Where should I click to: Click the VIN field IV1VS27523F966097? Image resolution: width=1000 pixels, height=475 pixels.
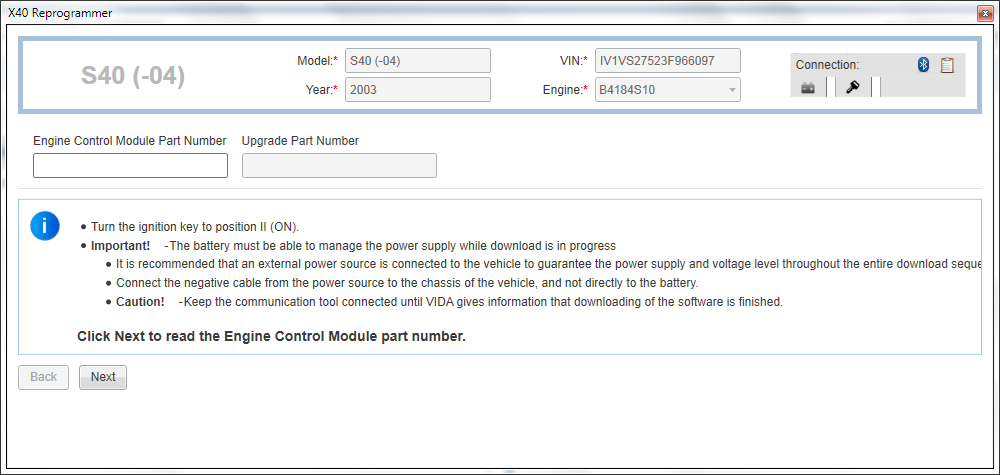[x=668, y=61]
